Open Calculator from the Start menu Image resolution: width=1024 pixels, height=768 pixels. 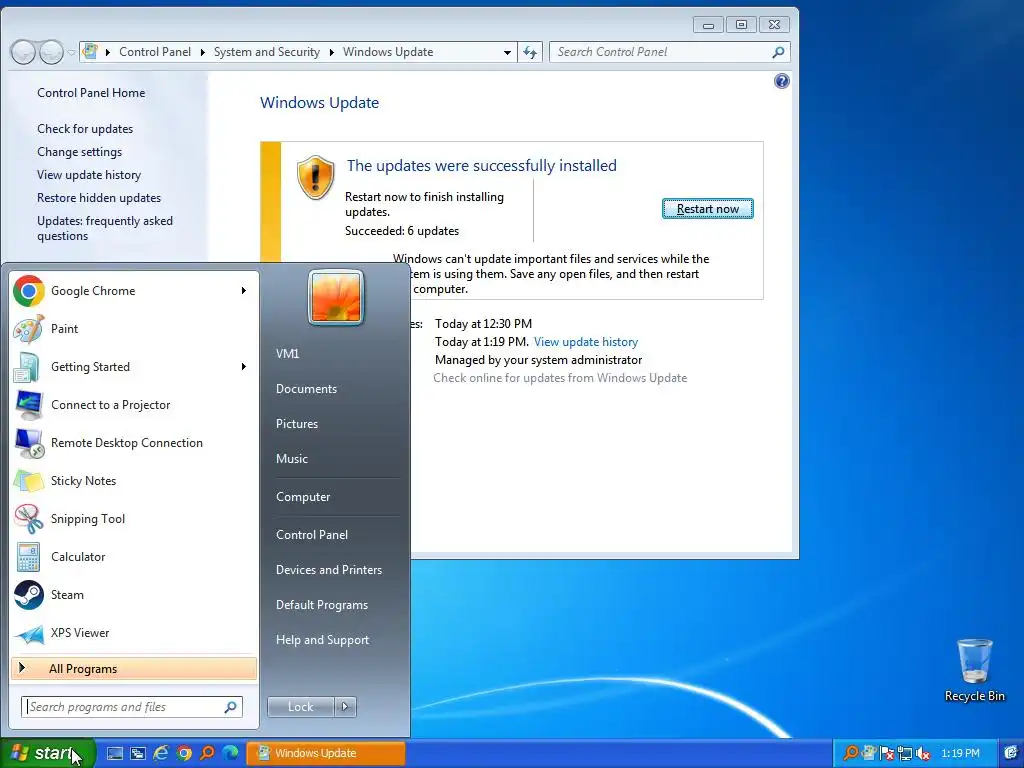134,556
